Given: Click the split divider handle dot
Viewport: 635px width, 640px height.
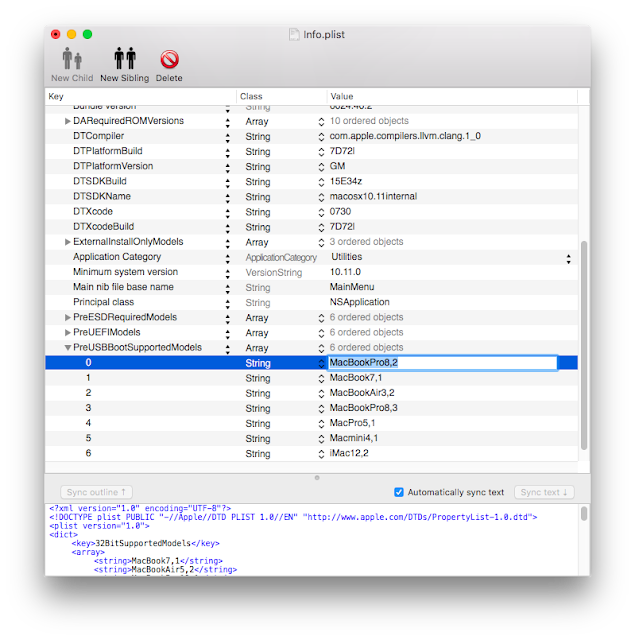Looking at the screenshot, I should pos(317,478).
